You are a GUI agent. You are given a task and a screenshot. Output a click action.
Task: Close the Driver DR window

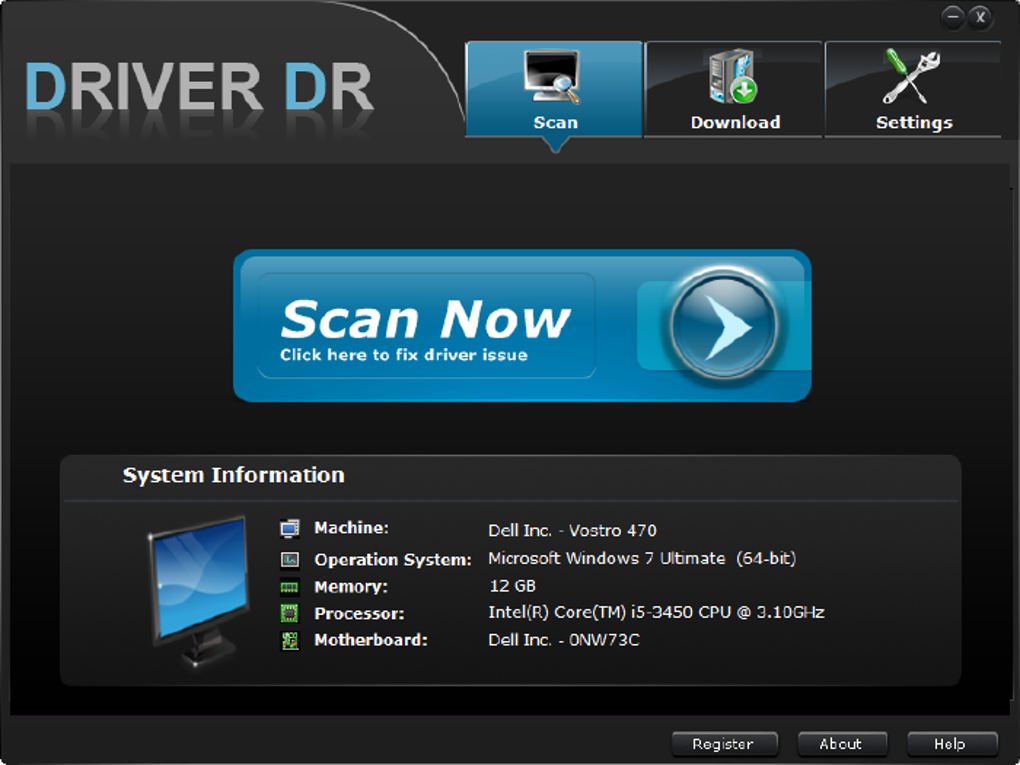tap(980, 17)
